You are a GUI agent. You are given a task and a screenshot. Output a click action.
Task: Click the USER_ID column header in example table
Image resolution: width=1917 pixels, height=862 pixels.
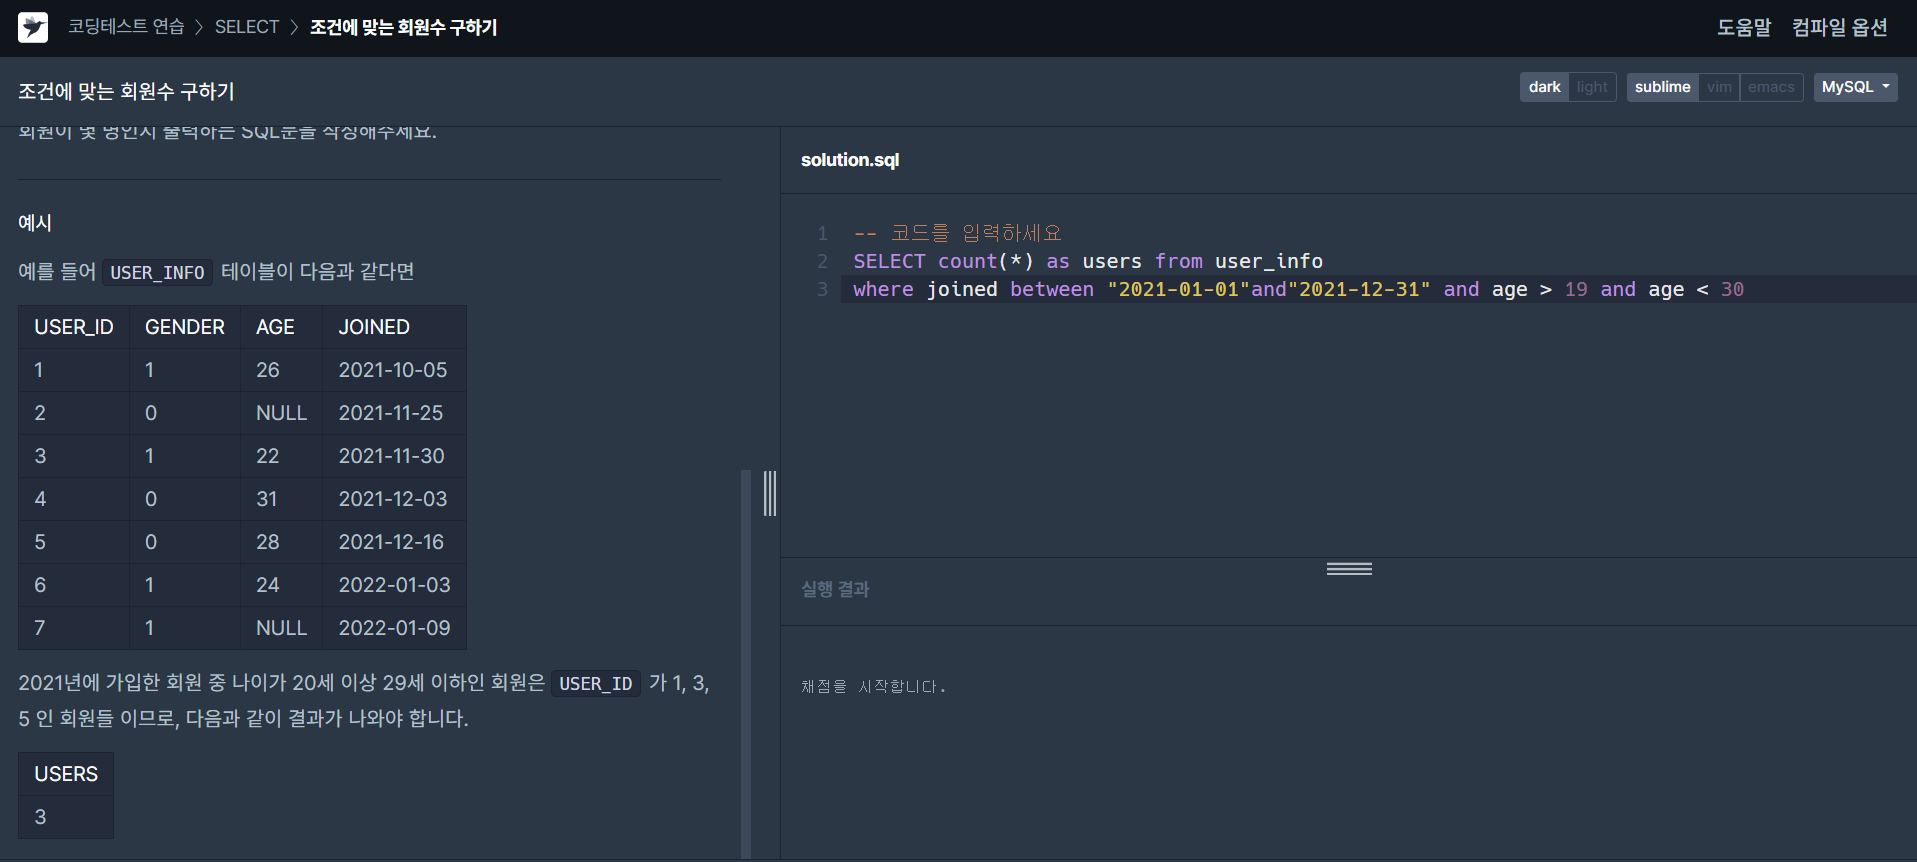74,327
